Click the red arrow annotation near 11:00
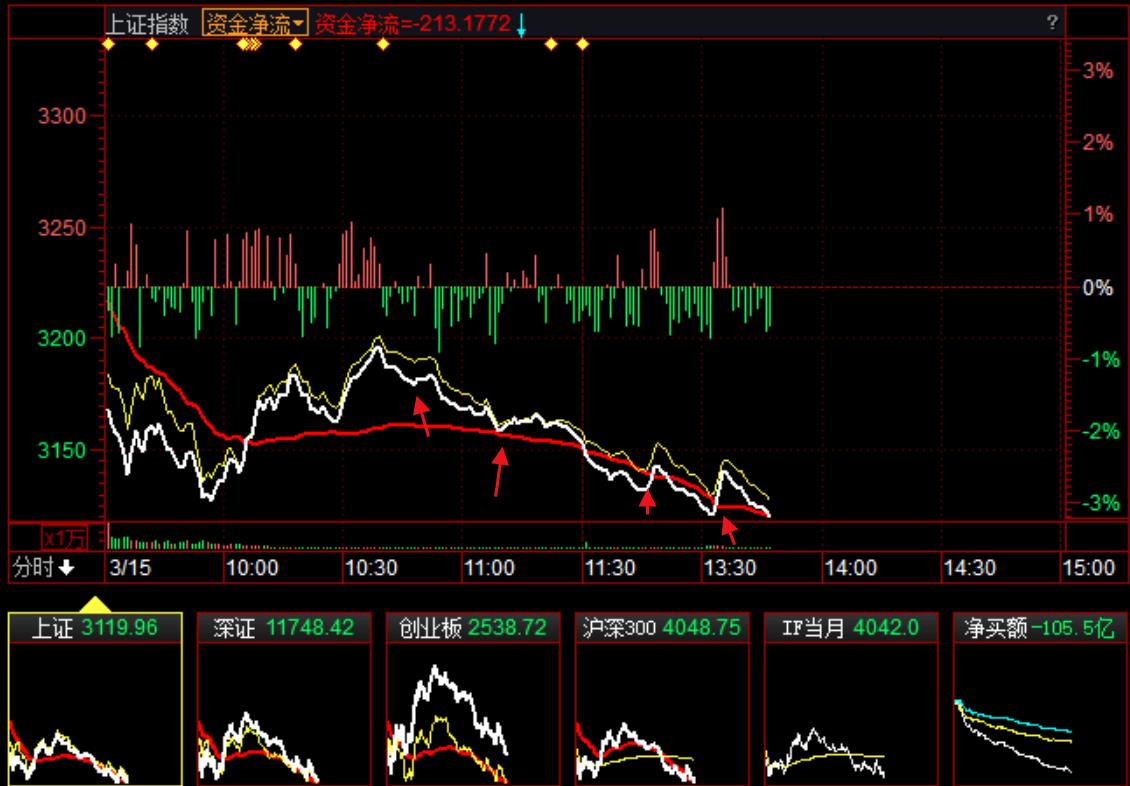Viewport: 1130px width, 786px height. [x=499, y=473]
